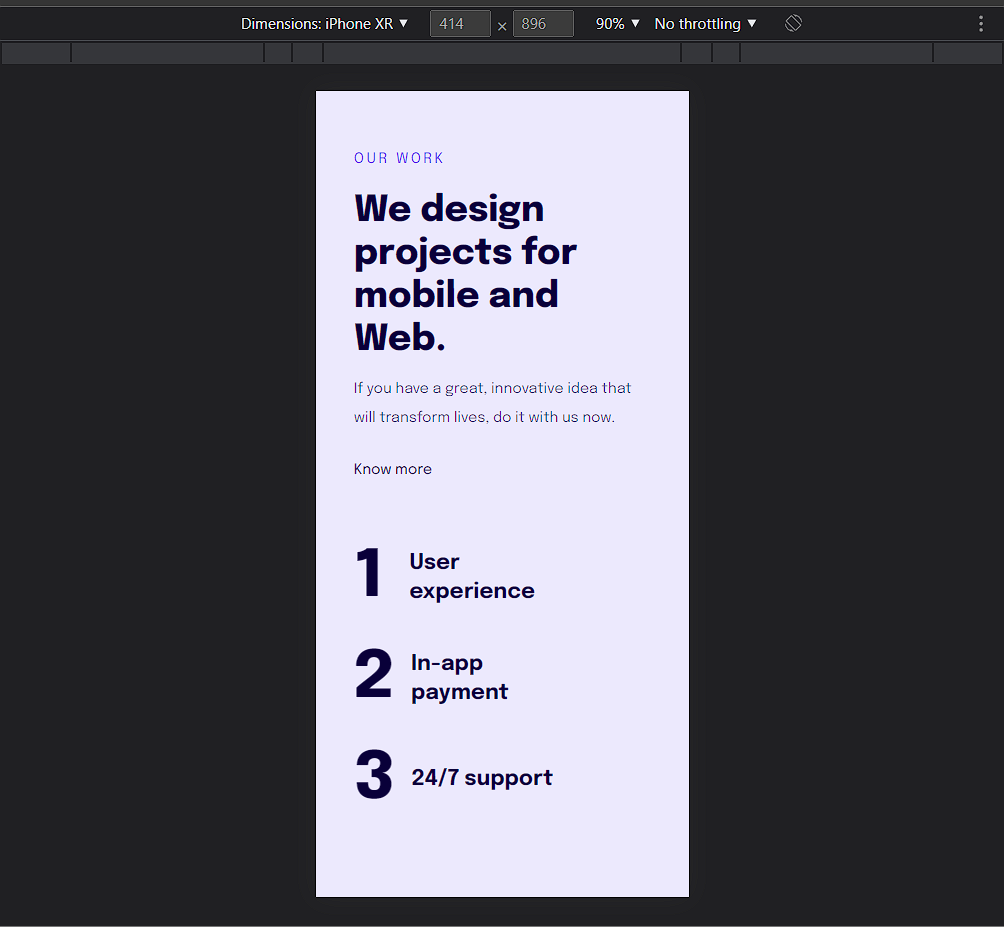The image size is (1004, 927).
Task: Select the In-app payment list item
Action: click(459, 676)
